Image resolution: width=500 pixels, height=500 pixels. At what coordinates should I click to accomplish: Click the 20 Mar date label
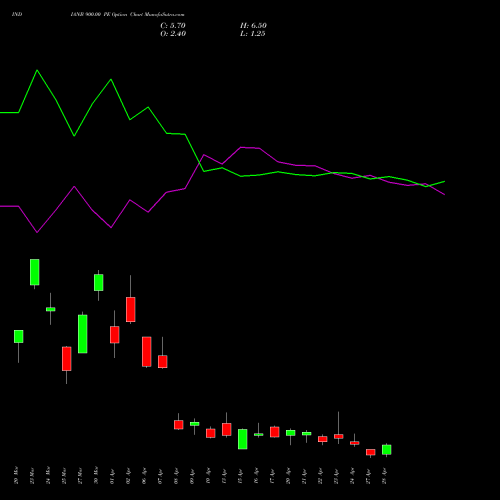[16, 475]
